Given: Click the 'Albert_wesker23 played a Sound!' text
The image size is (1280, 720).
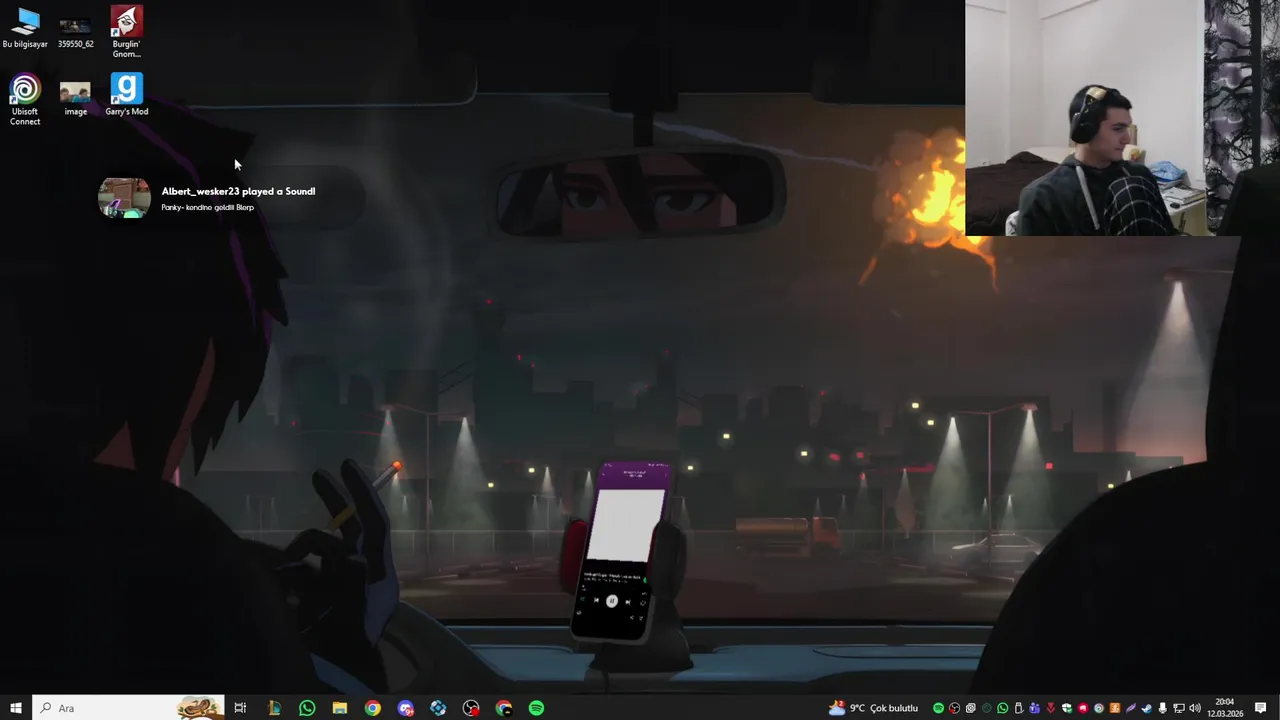Looking at the screenshot, I should (238, 191).
